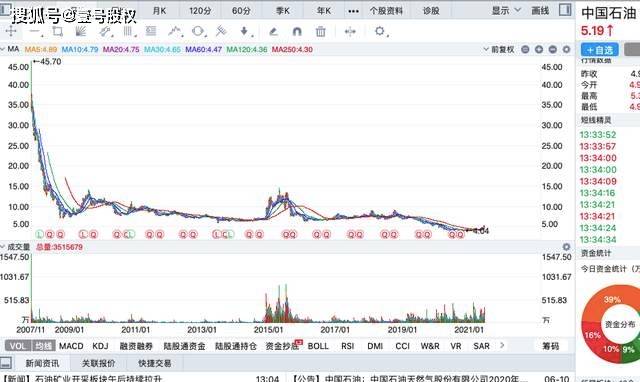The image size is (640, 382).
Task: Switch to the 月K period tab
Action: [159, 11]
